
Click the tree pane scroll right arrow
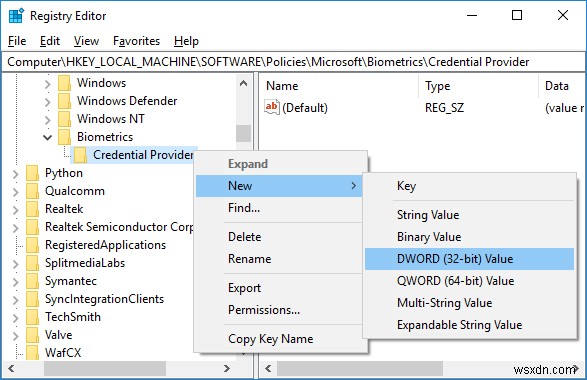(x=226, y=368)
